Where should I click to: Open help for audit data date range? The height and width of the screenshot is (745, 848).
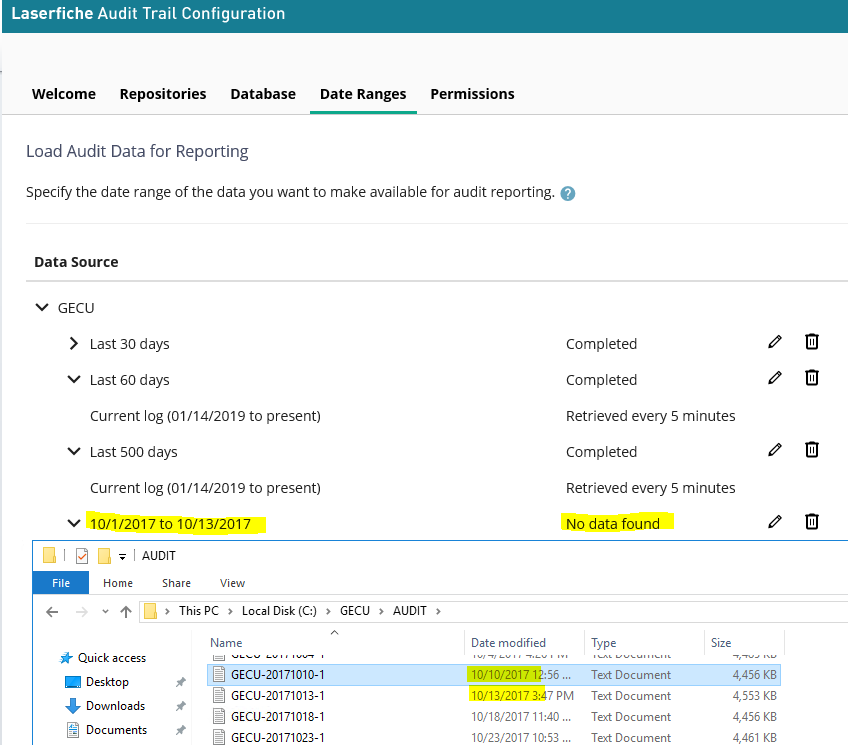(x=567, y=193)
